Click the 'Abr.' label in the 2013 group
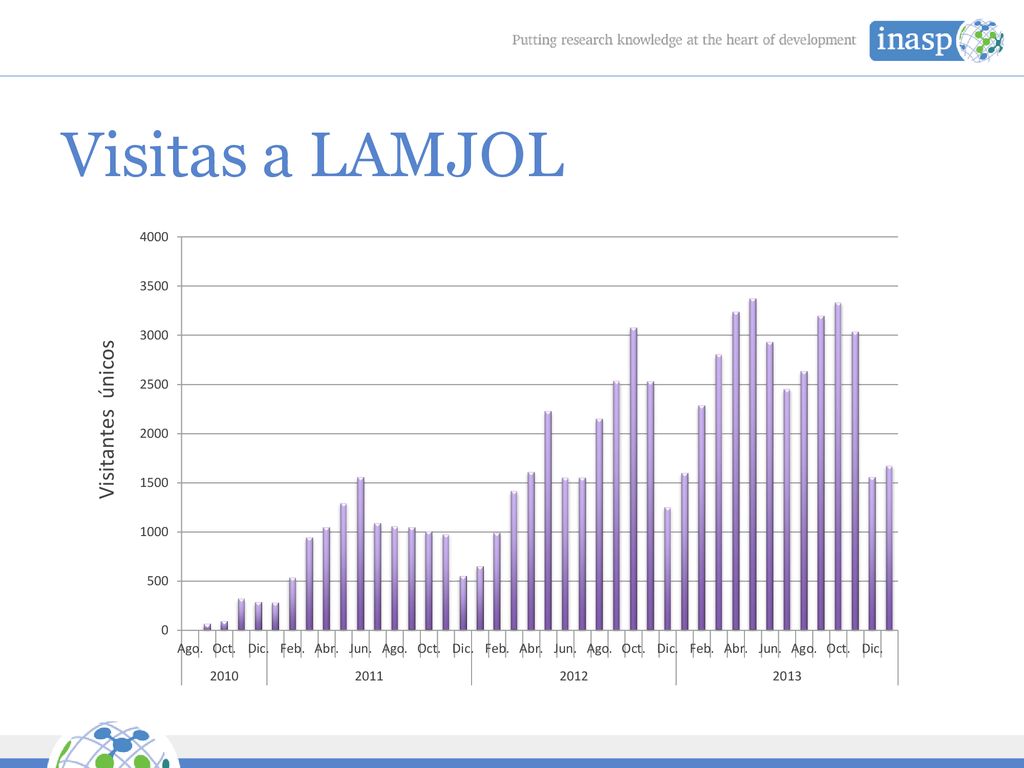Image resolution: width=1024 pixels, height=768 pixels. tap(735, 649)
